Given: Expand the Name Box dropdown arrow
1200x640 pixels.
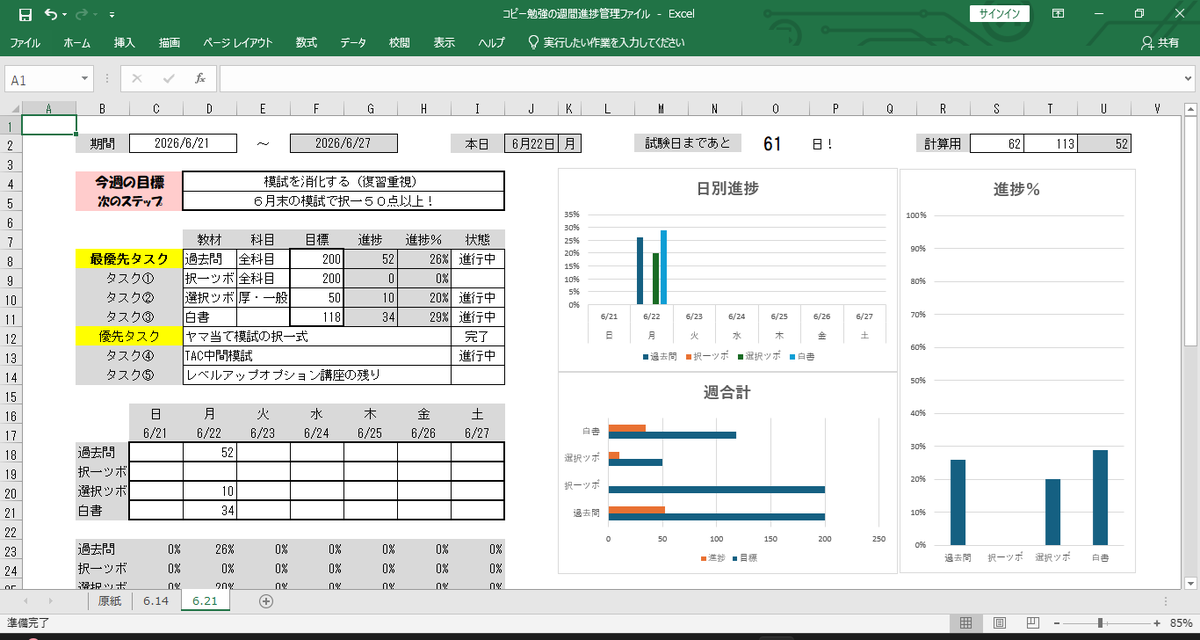Looking at the screenshot, I should click(85, 79).
